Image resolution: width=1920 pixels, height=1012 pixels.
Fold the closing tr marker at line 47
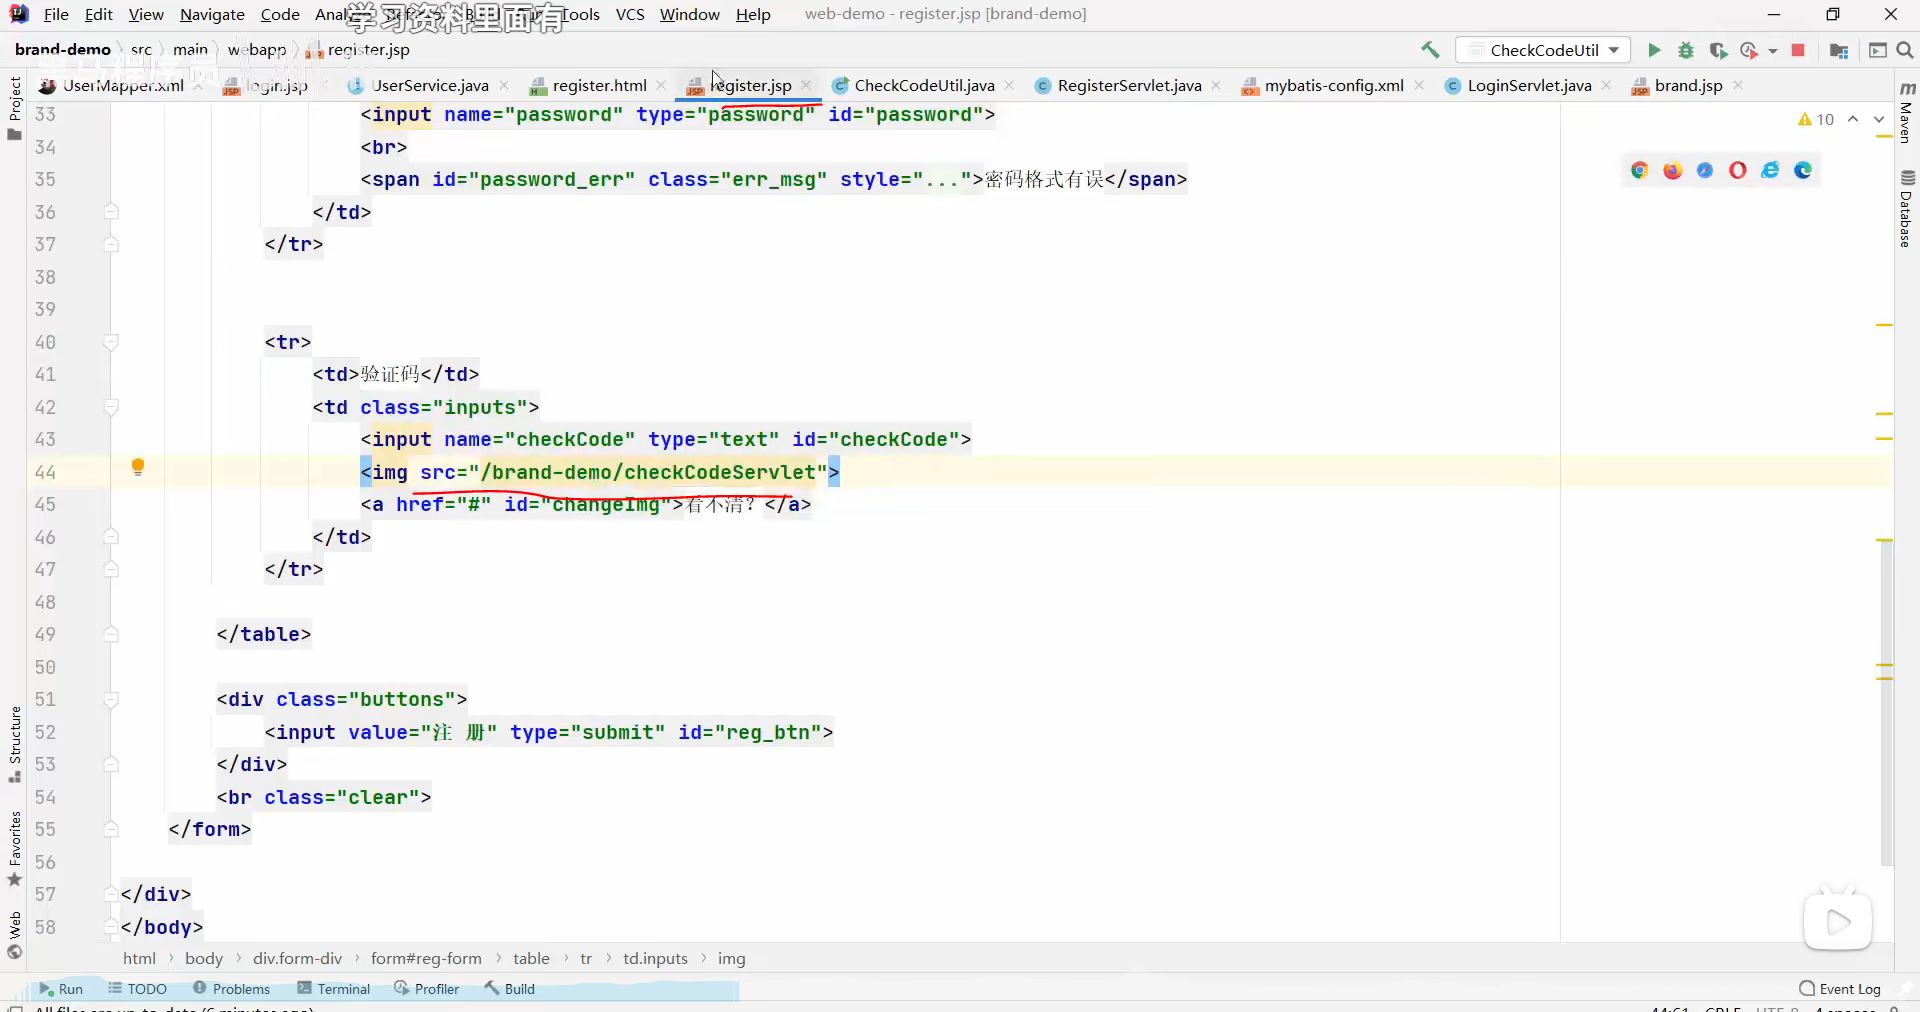[111, 569]
